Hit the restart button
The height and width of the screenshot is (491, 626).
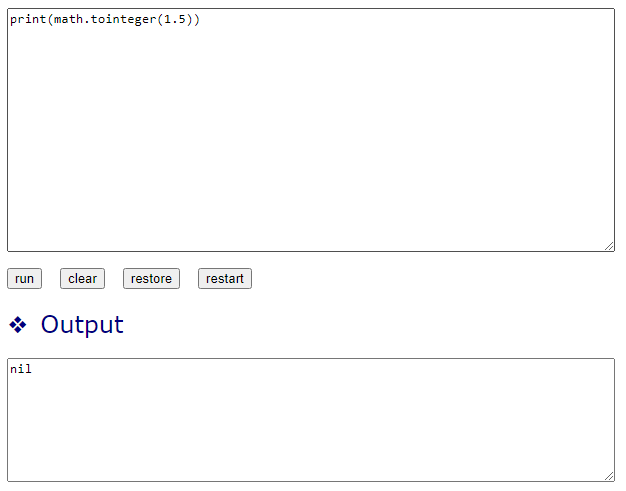click(x=225, y=279)
